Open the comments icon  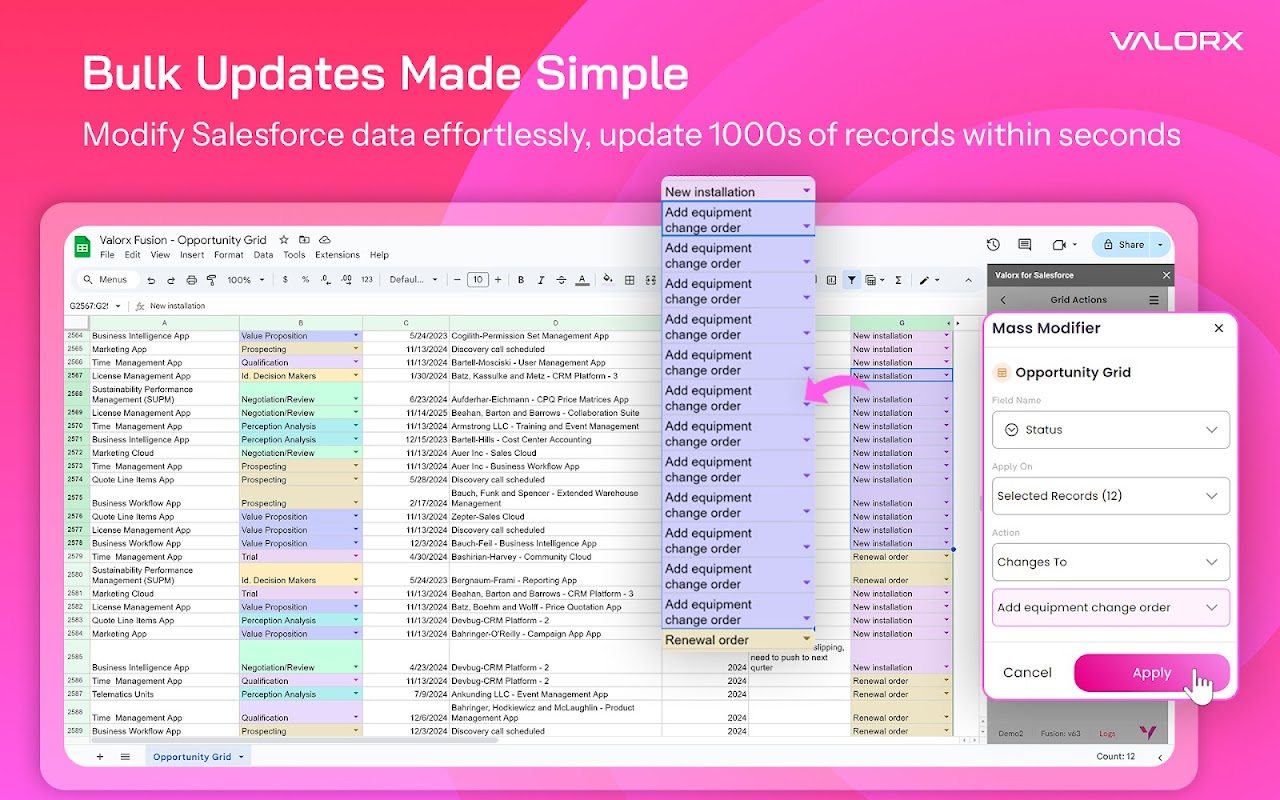(x=1025, y=244)
